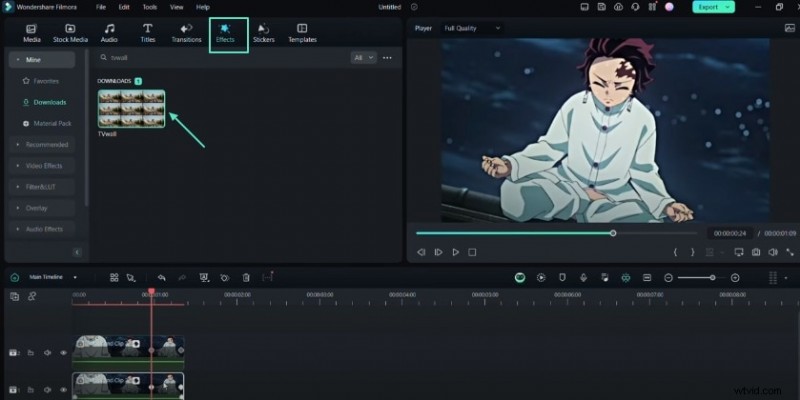Add a new track icon
The width and height of the screenshot is (800, 400).
14,296
